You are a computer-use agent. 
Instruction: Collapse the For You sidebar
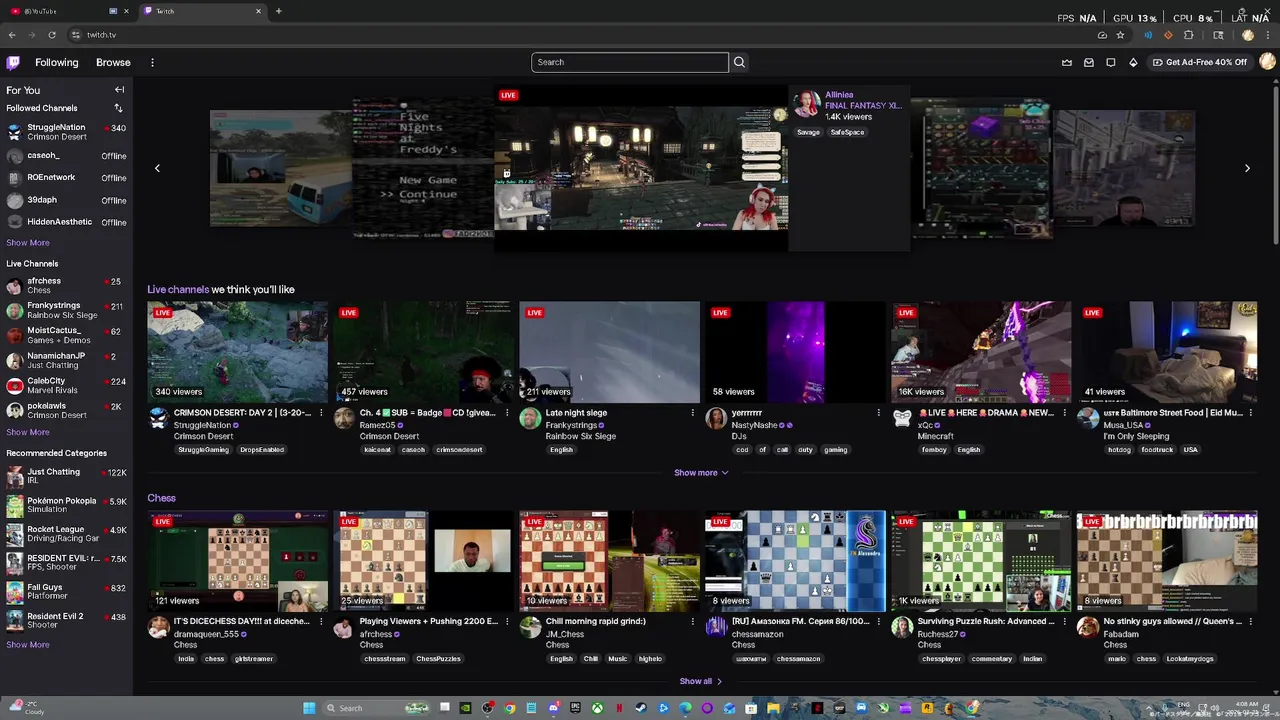tap(119, 90)
